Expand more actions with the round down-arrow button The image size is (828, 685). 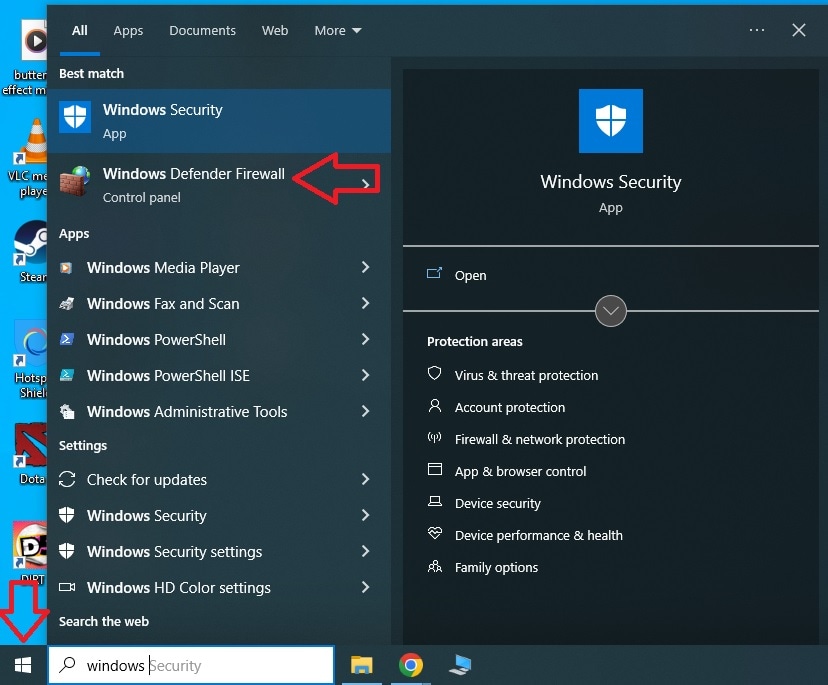610,311
